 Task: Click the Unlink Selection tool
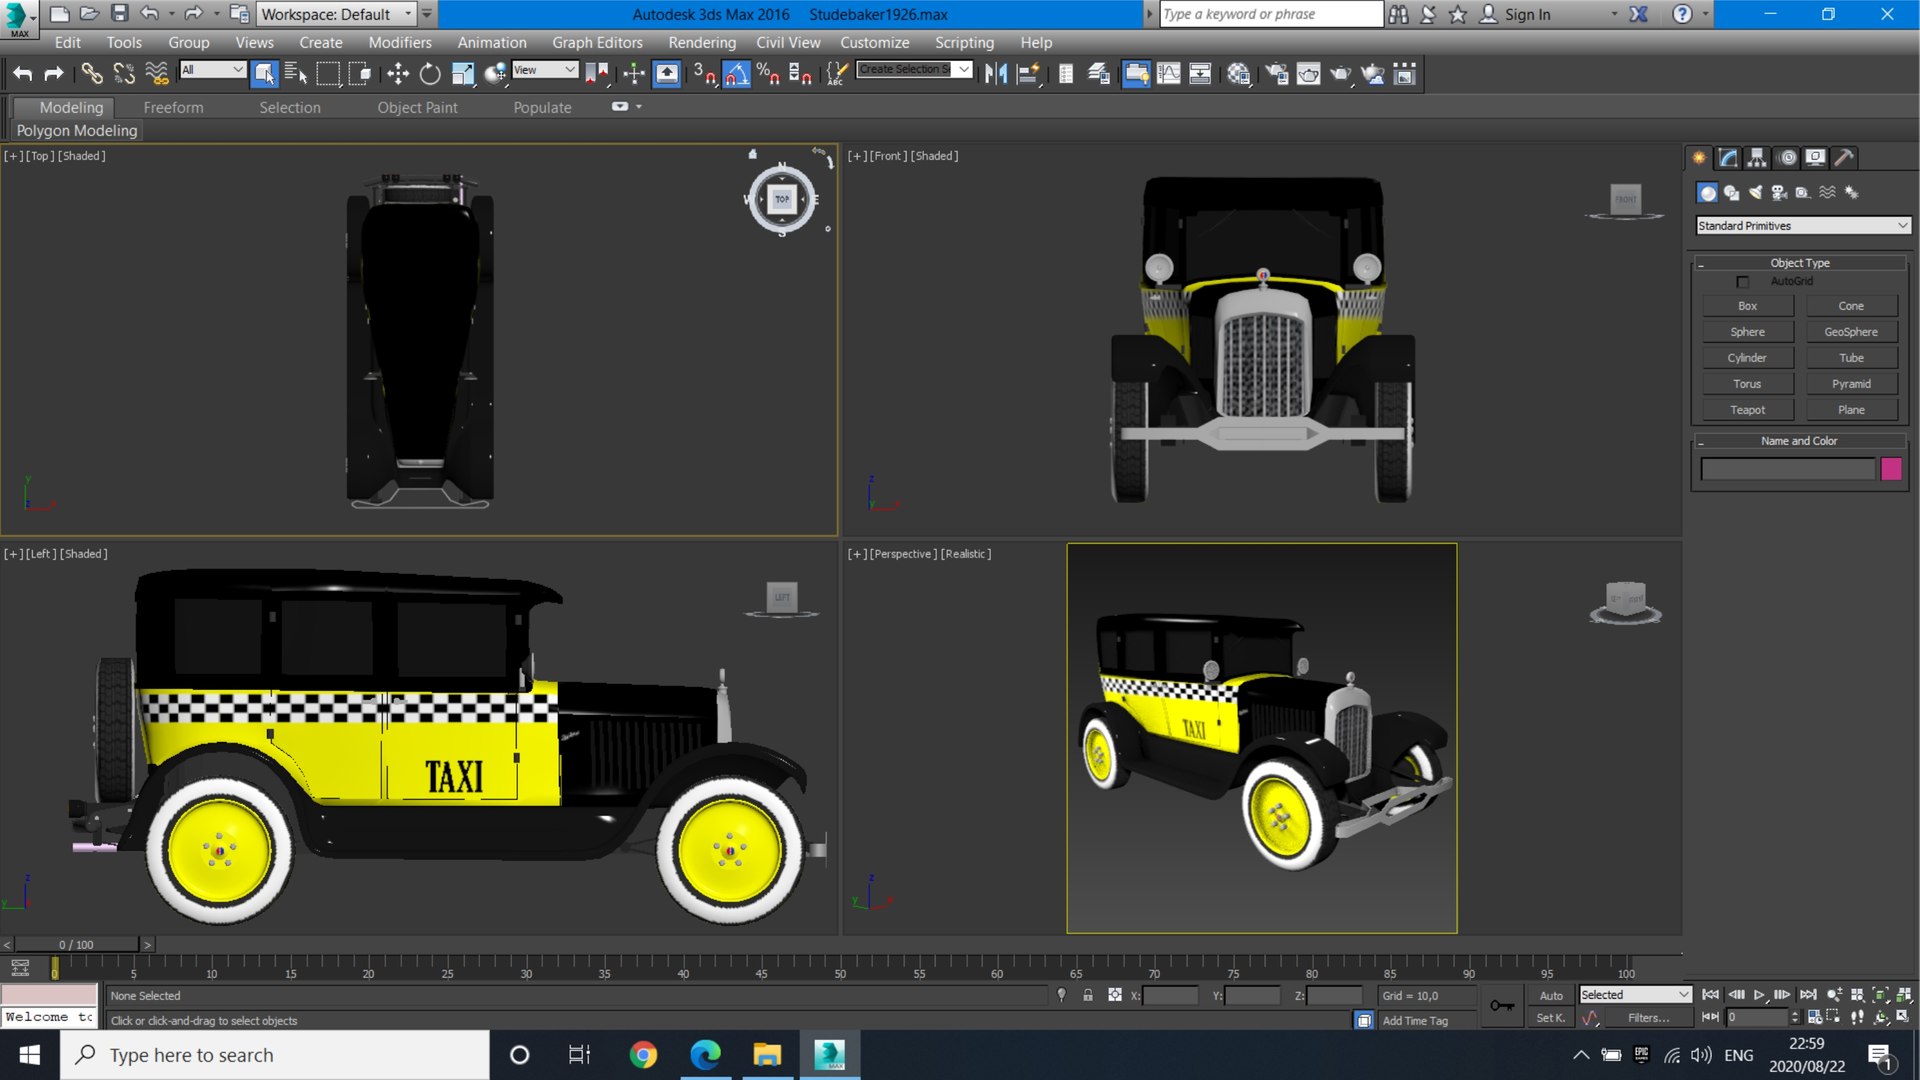[x=124, y=73]
